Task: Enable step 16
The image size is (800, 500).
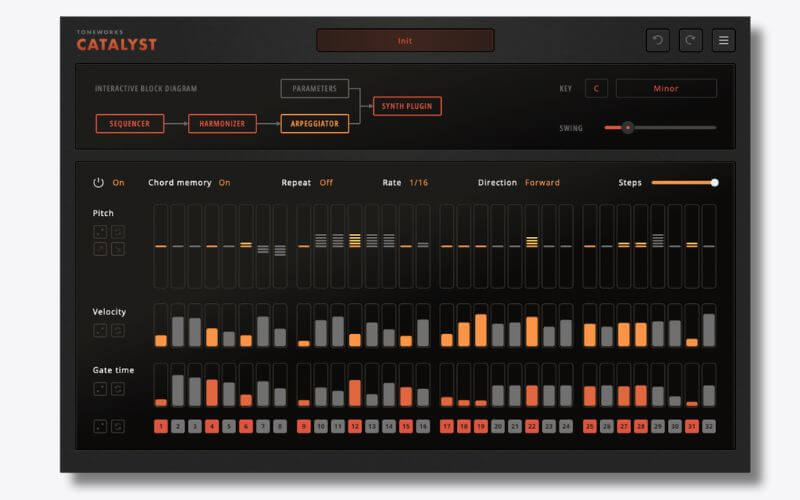Action: click(x=423, y=426)
